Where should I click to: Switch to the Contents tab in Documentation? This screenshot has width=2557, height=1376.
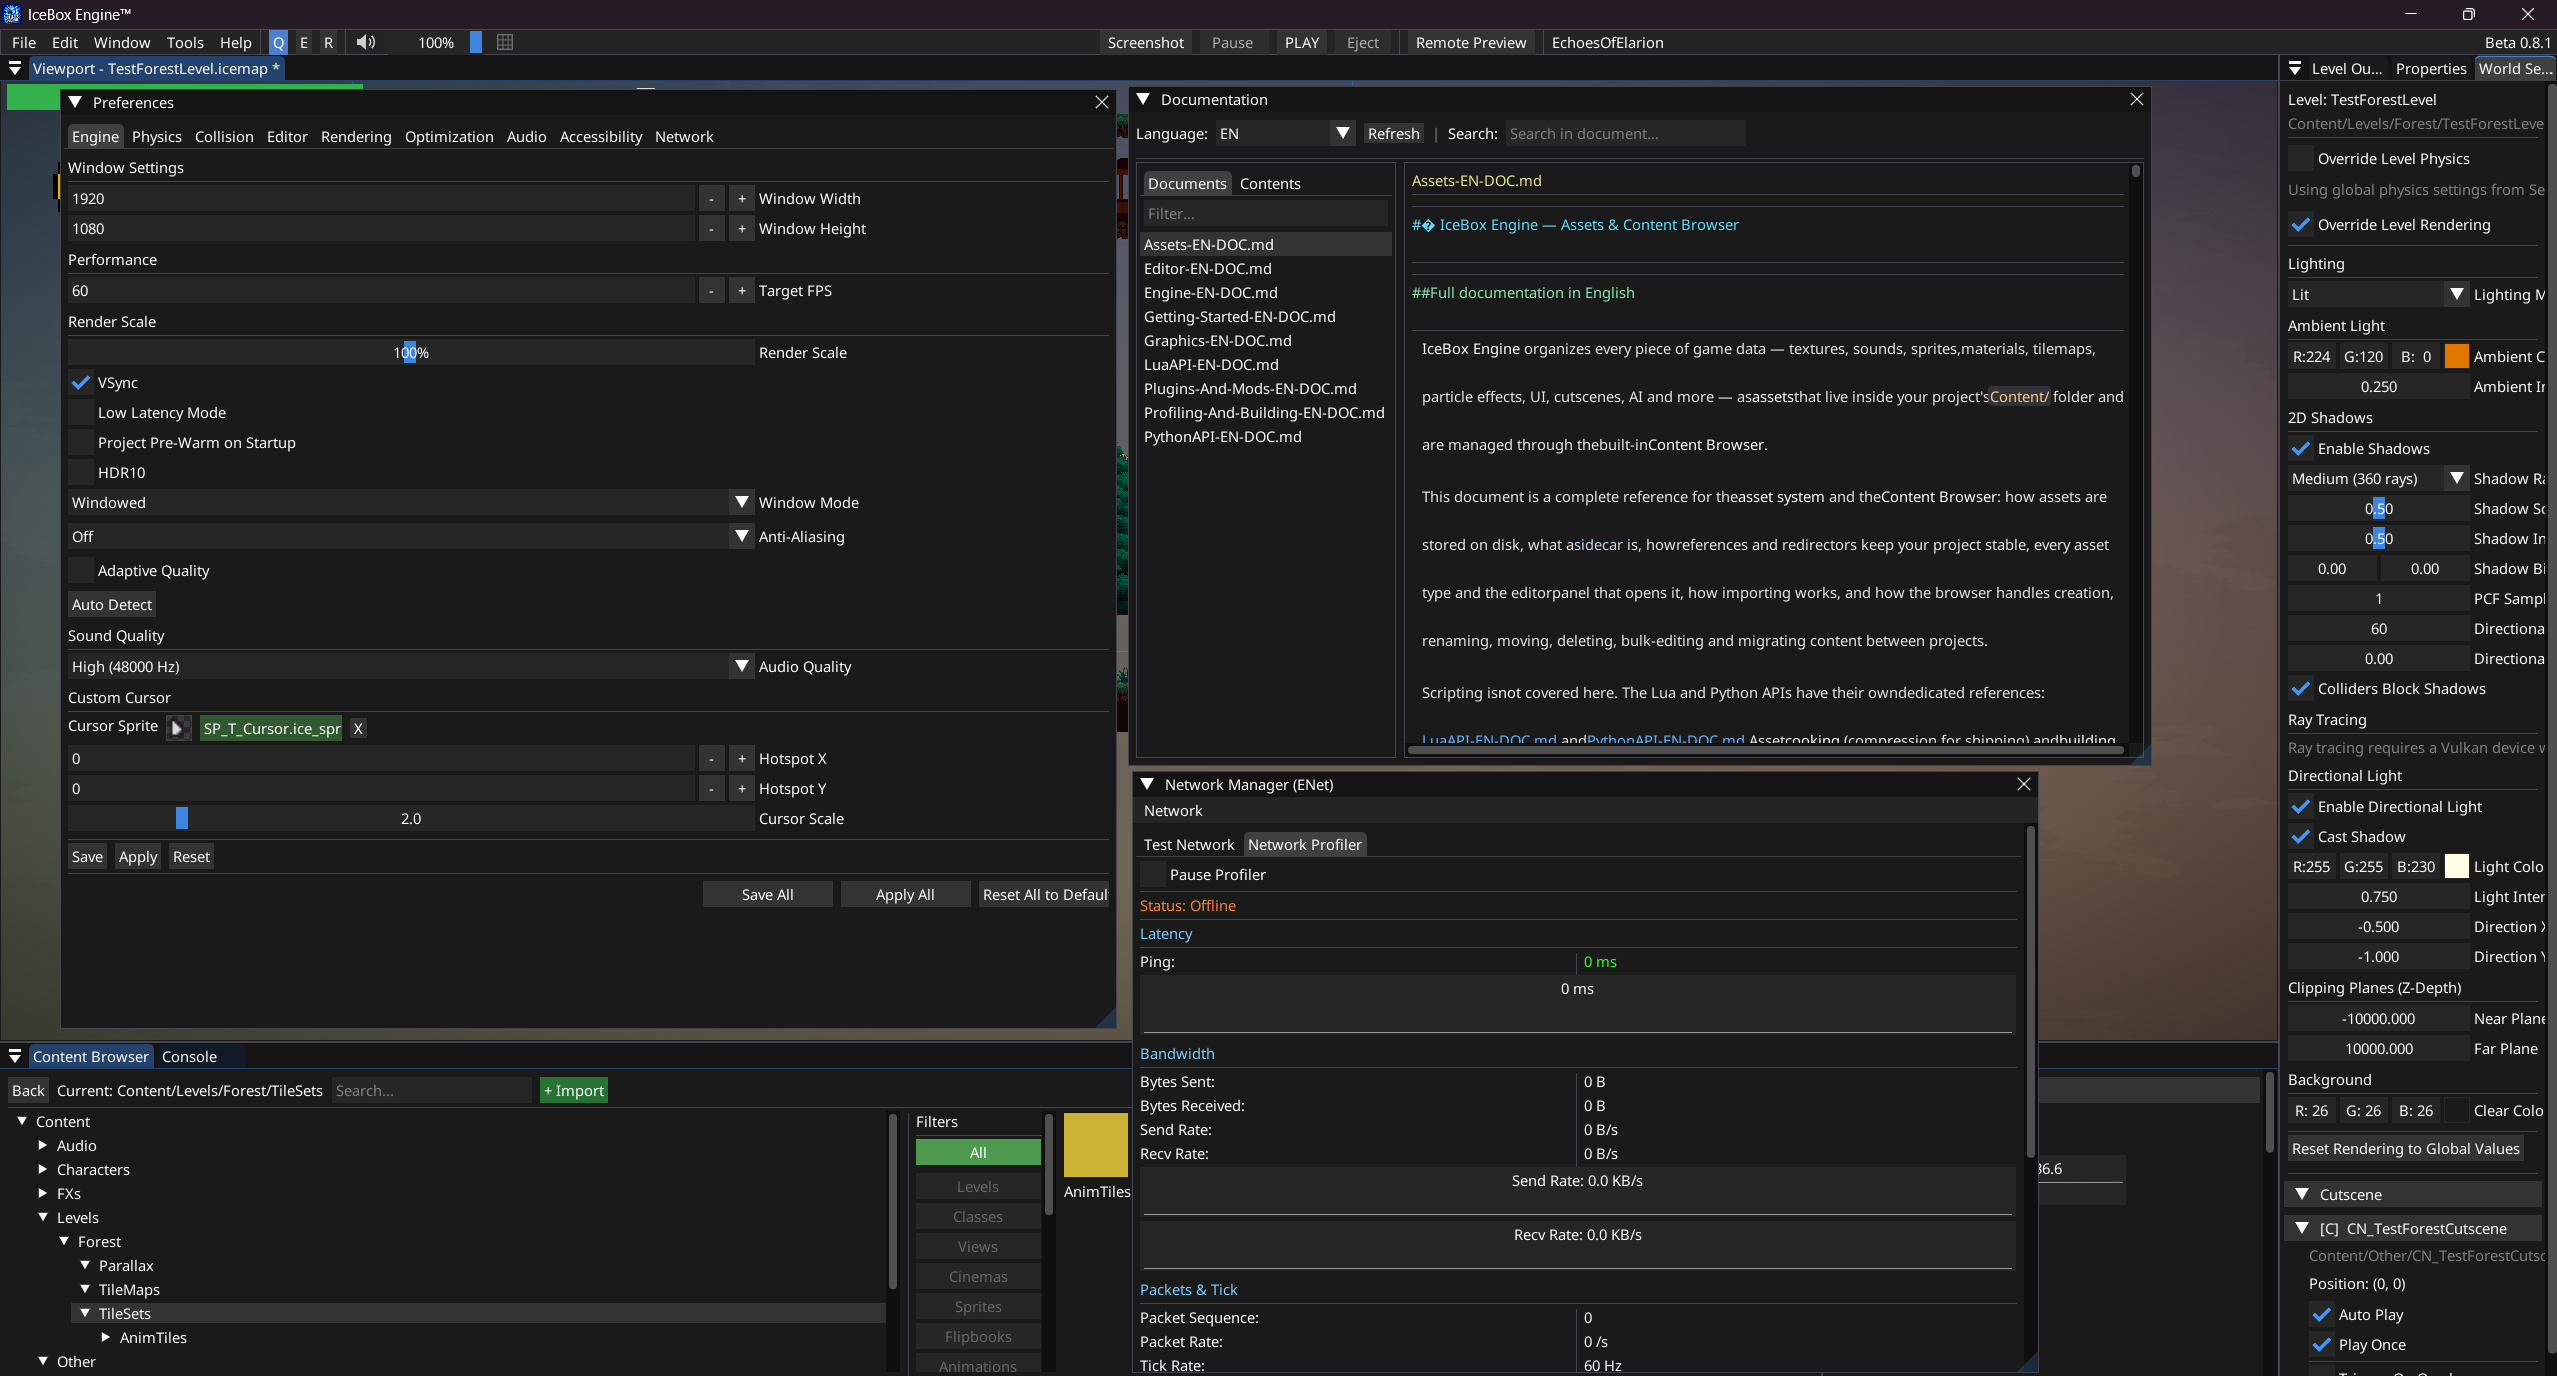coord(1270,184)
